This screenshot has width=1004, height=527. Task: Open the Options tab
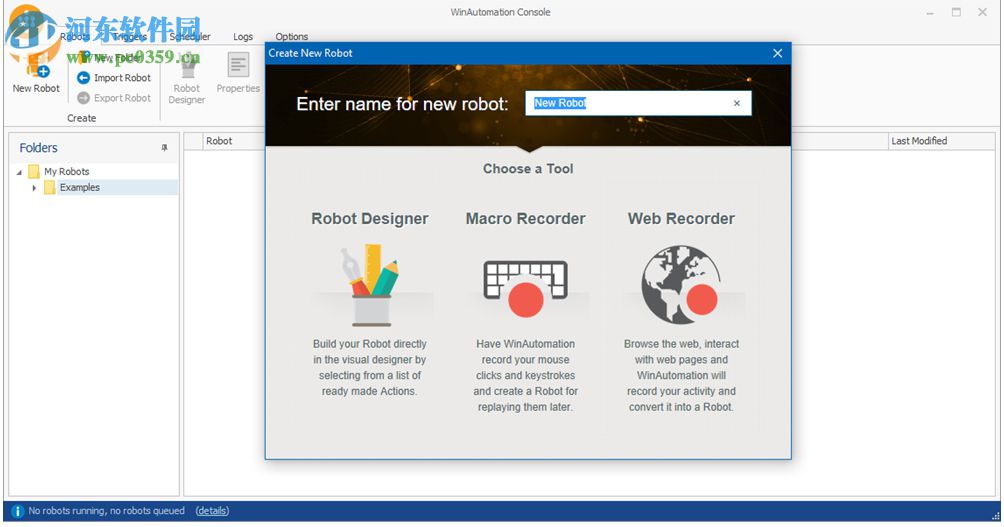click(x=291, y=36)
